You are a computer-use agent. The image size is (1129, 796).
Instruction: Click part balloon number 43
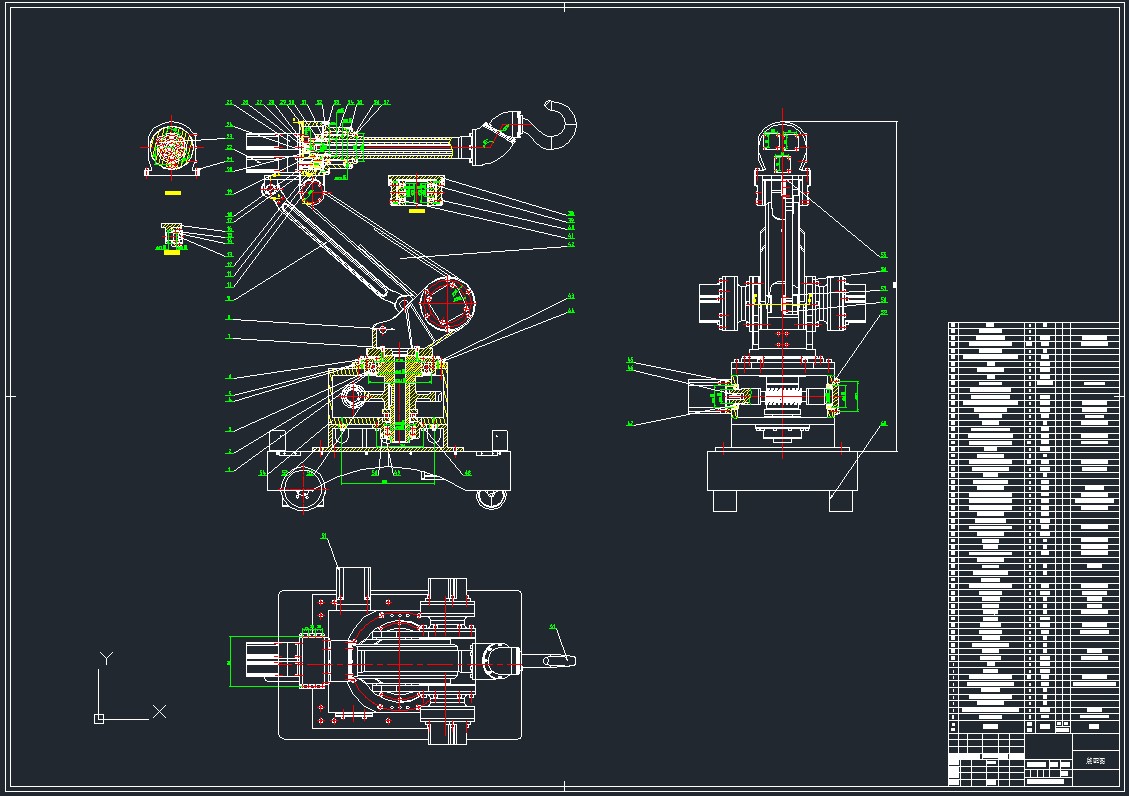pyautogui.click(x=571, y=296)
